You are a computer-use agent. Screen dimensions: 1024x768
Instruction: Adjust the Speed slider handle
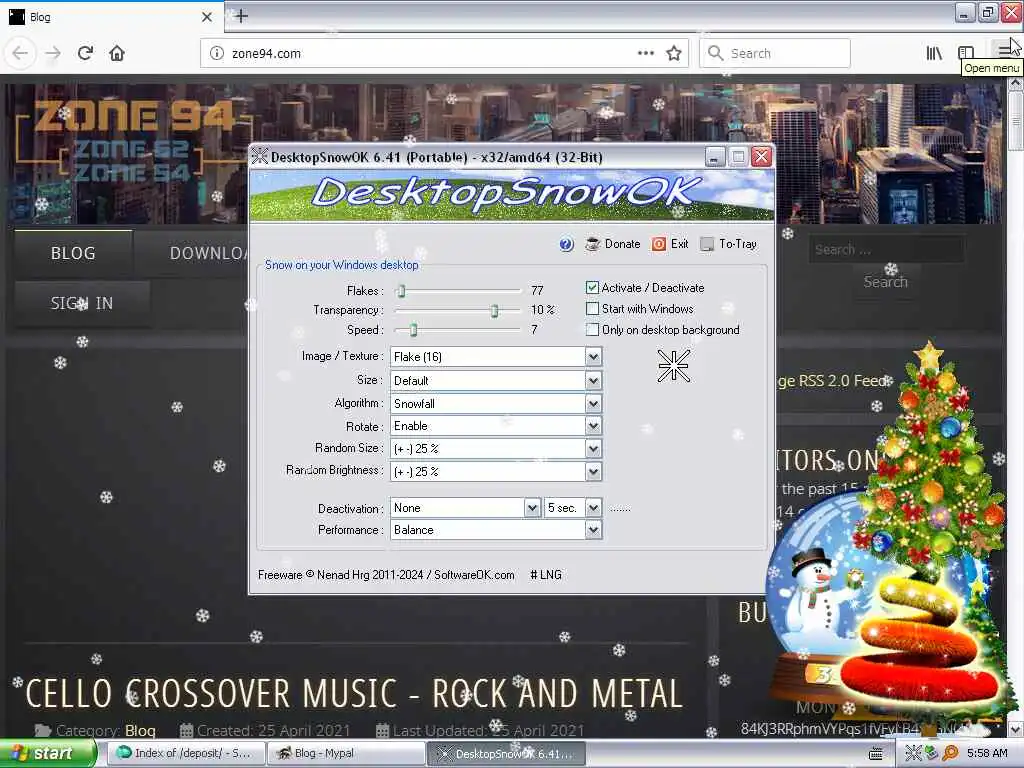(413, 330)
